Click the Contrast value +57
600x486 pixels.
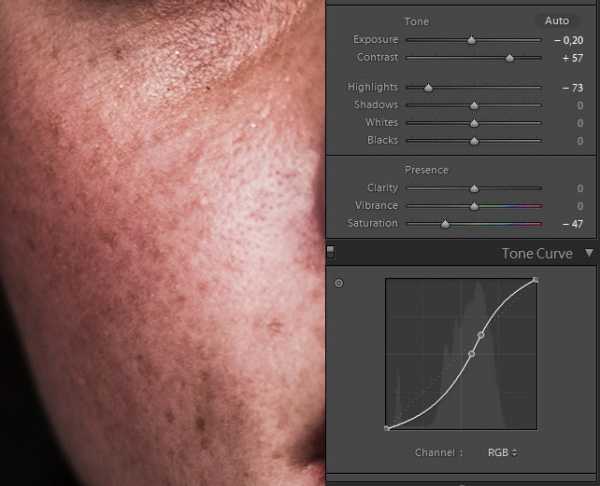(x=572, y=58)
